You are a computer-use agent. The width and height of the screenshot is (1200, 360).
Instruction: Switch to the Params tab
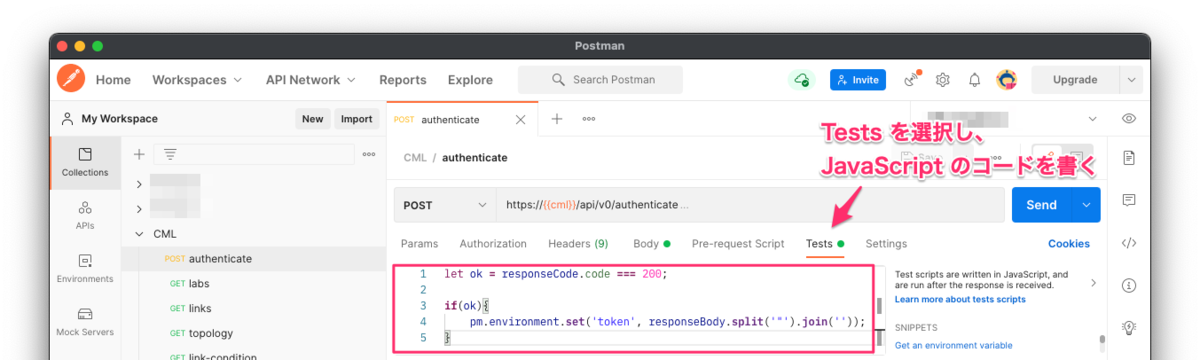point(419,244)
